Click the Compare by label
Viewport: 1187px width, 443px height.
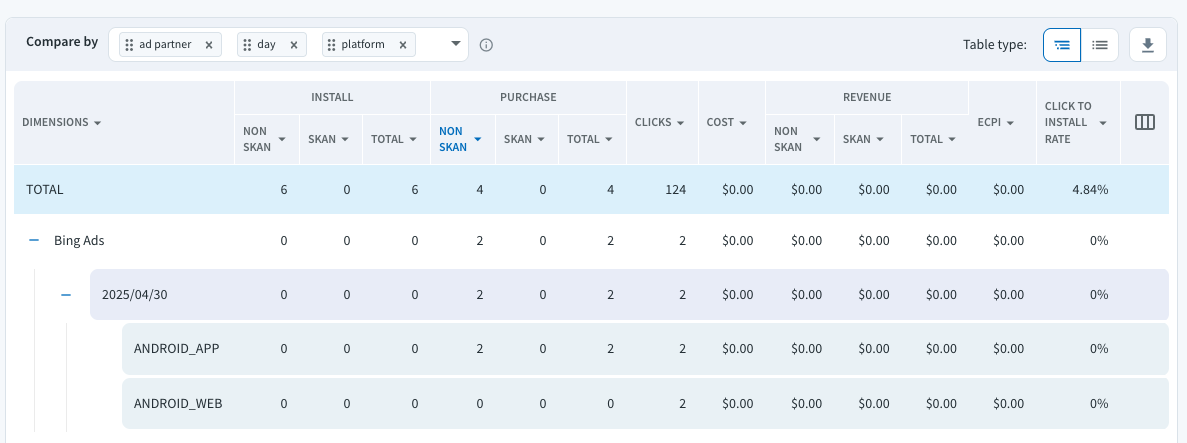(62, 42)
